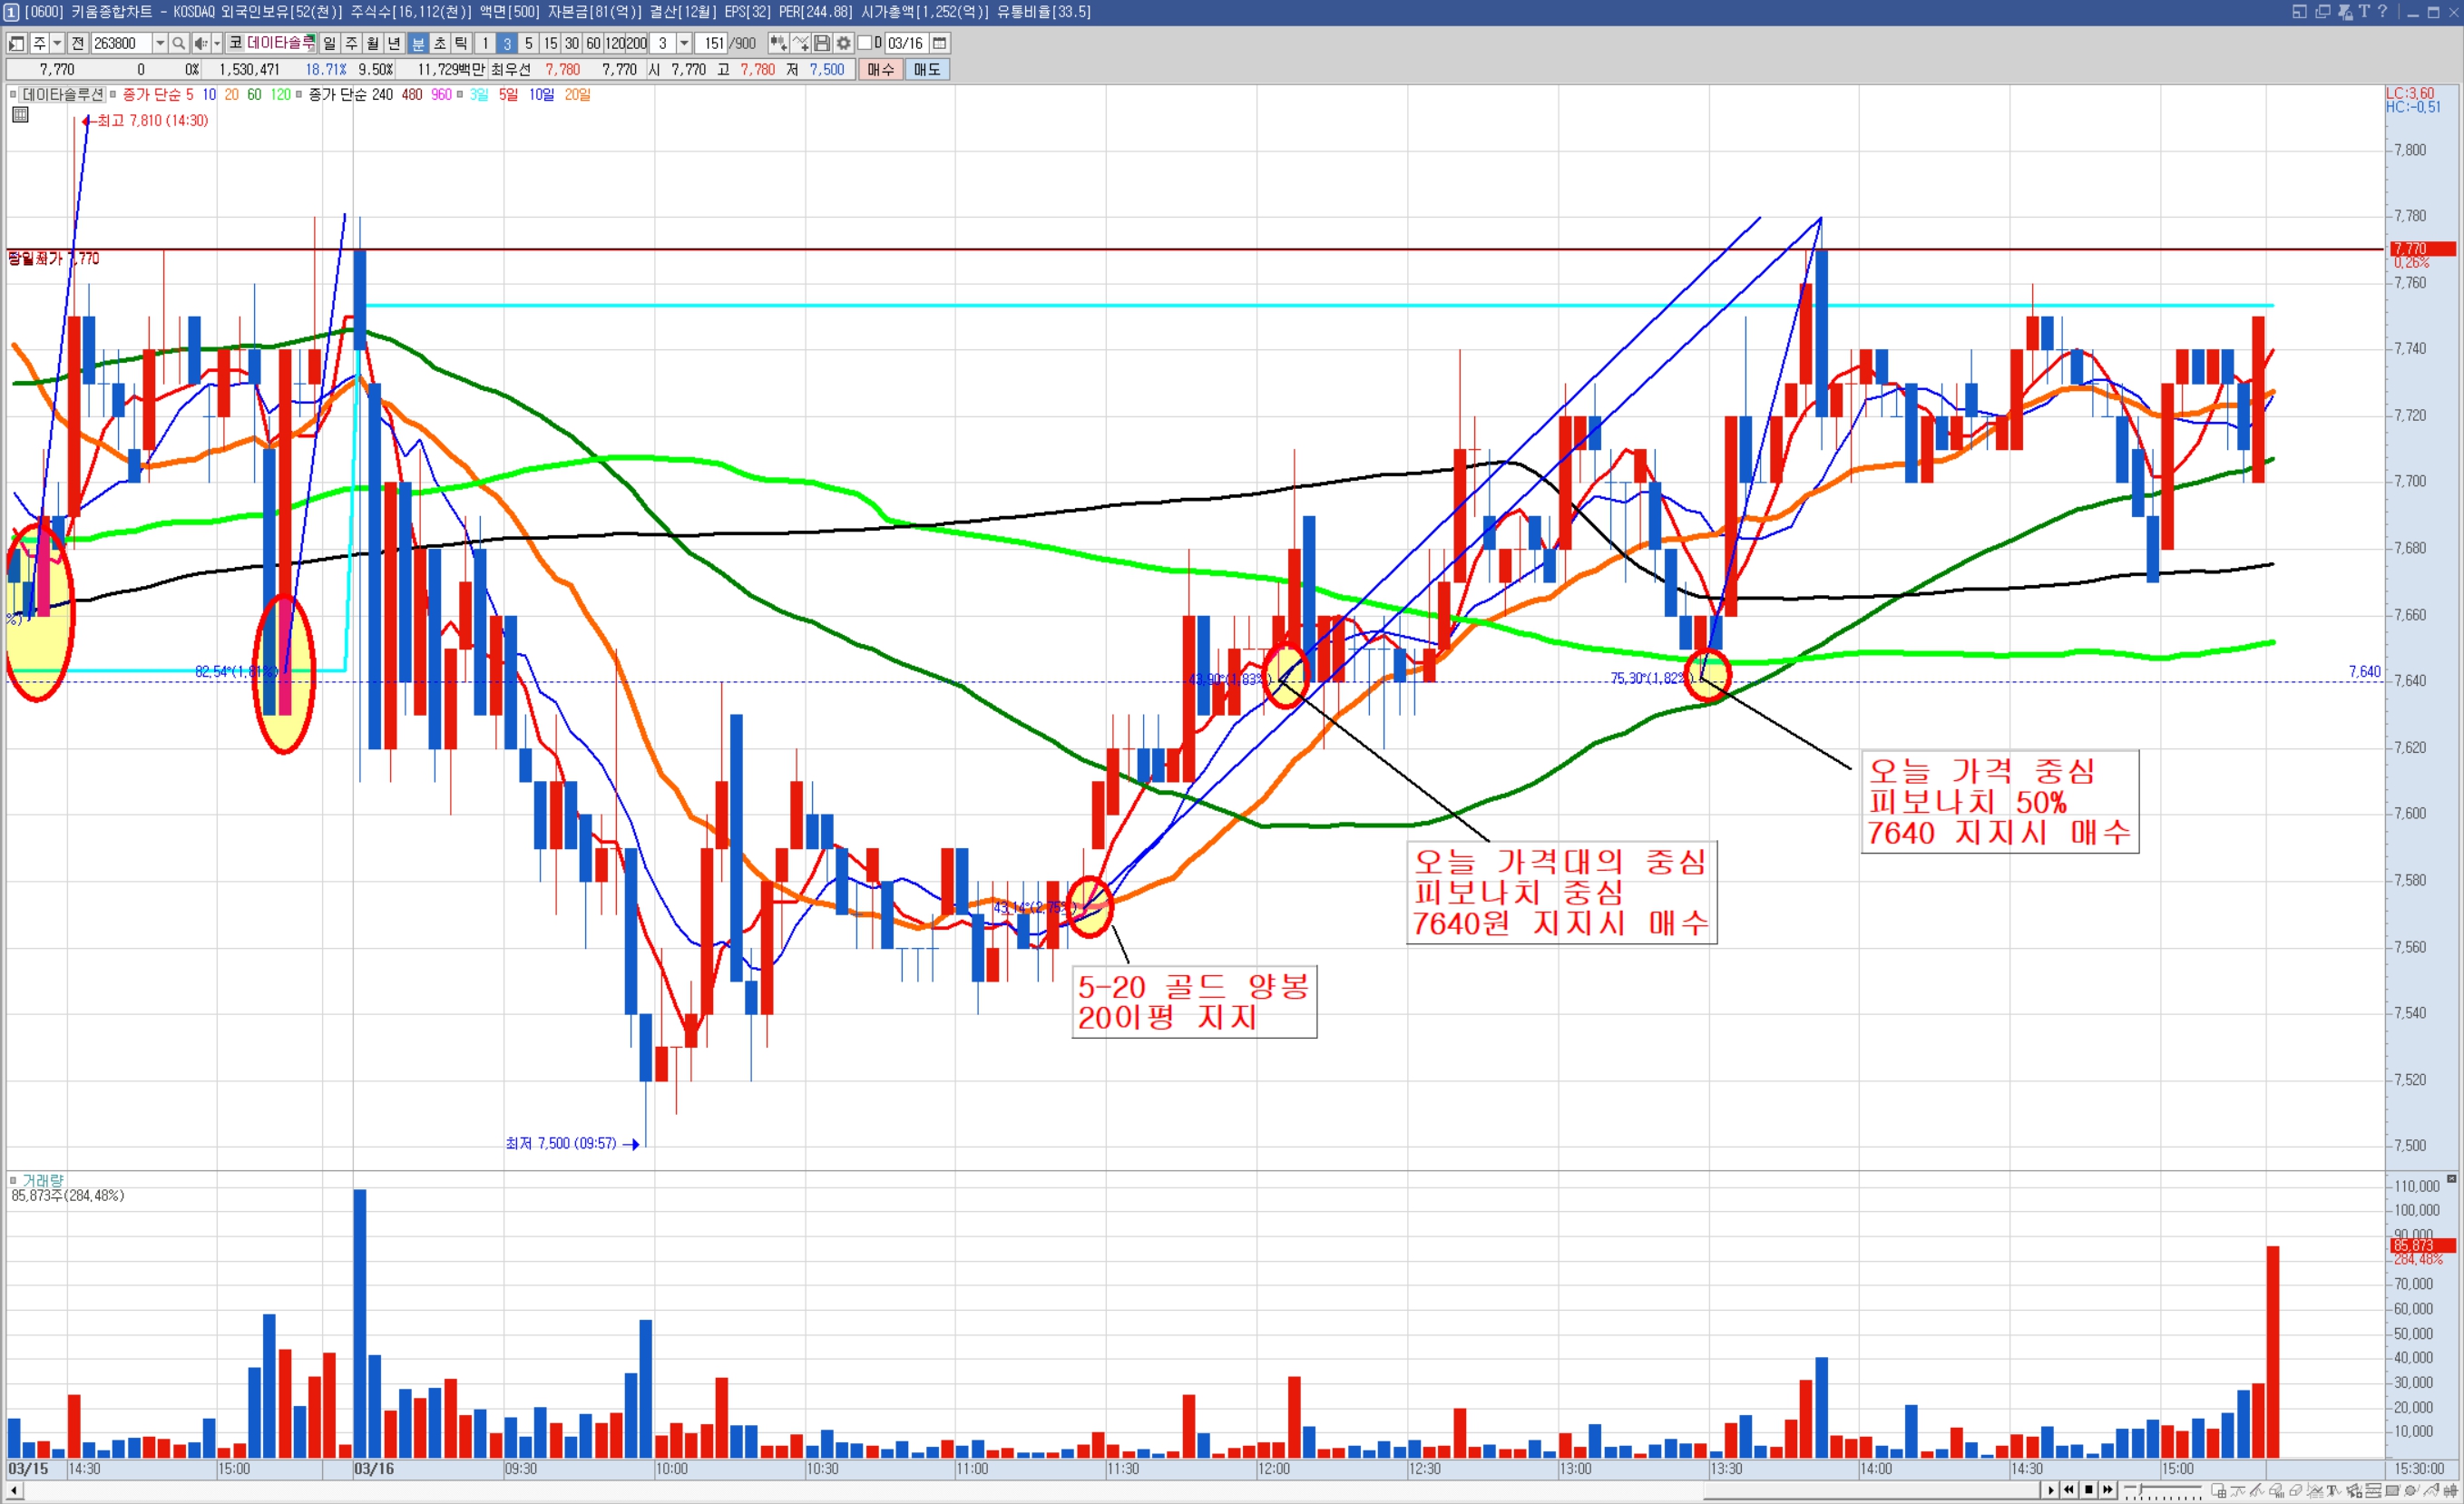Toggle the D checkbox next to date field

coord(865,43)
